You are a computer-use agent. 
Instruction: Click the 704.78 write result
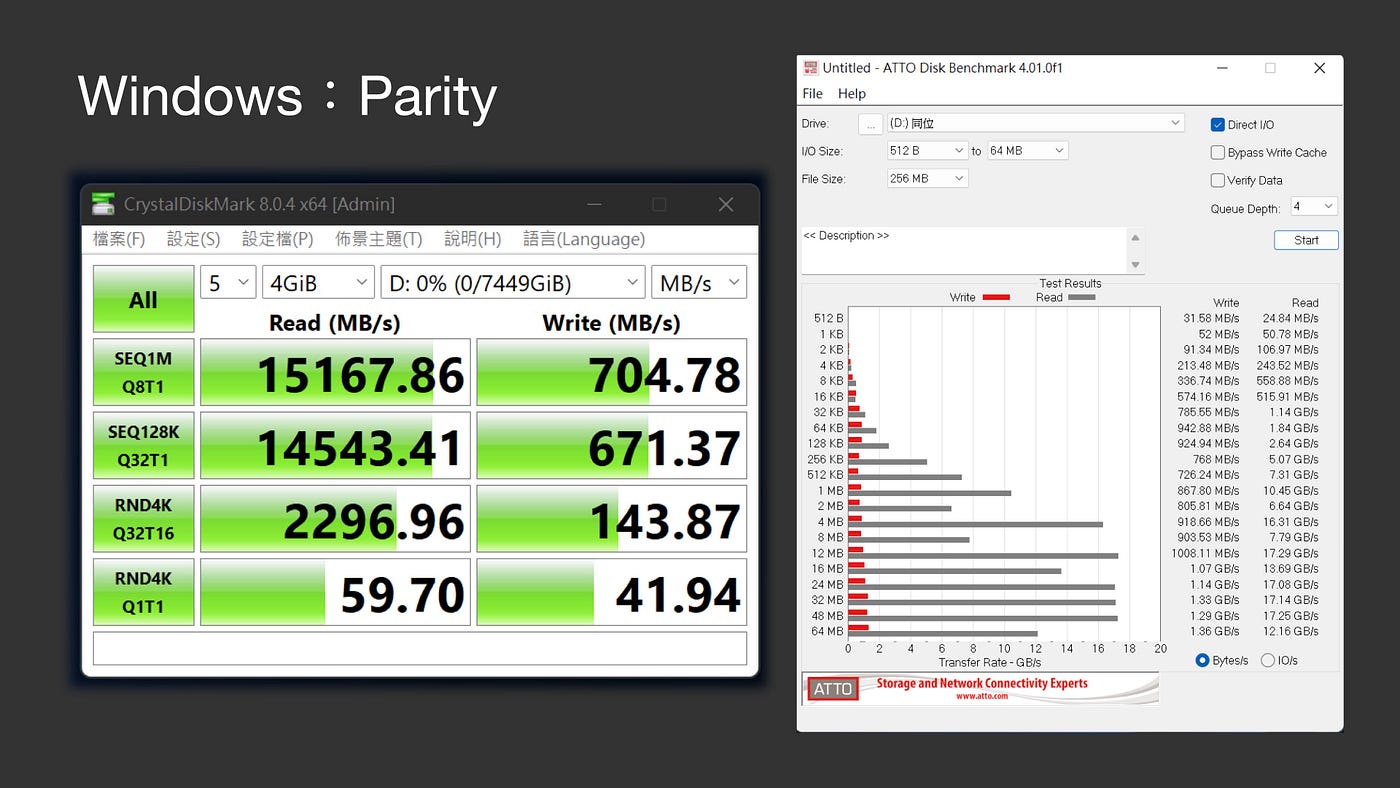[x=611, y=372]
